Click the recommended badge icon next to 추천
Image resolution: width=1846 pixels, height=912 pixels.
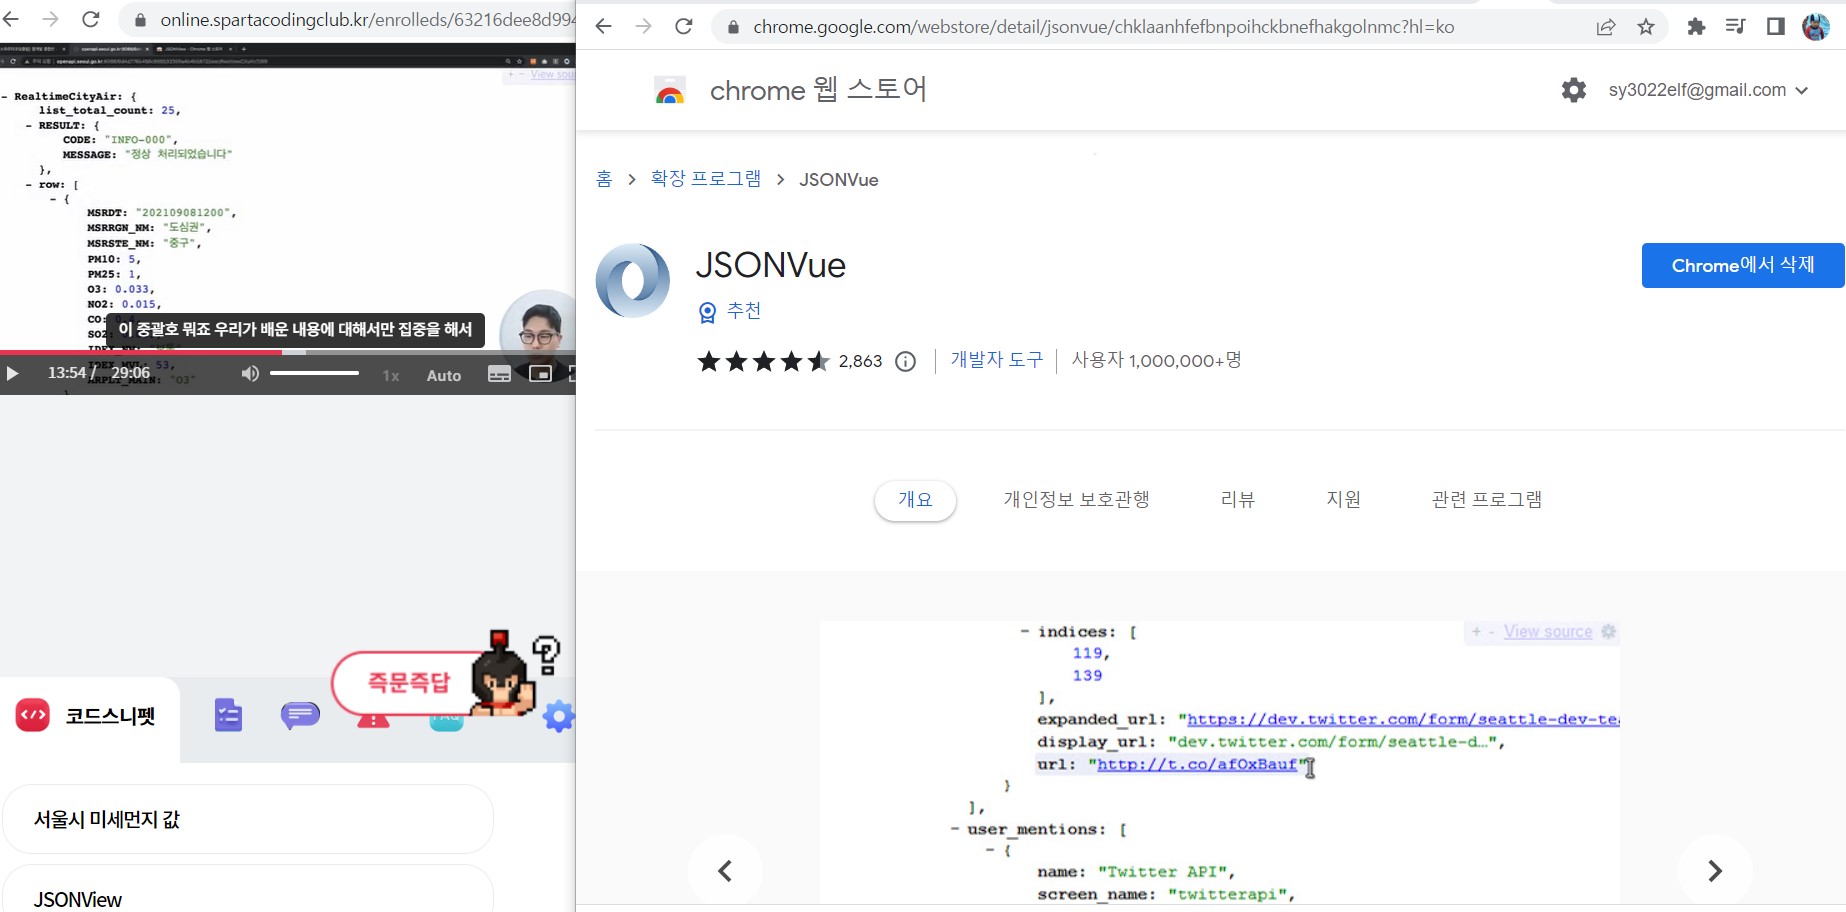coord(708,312)
